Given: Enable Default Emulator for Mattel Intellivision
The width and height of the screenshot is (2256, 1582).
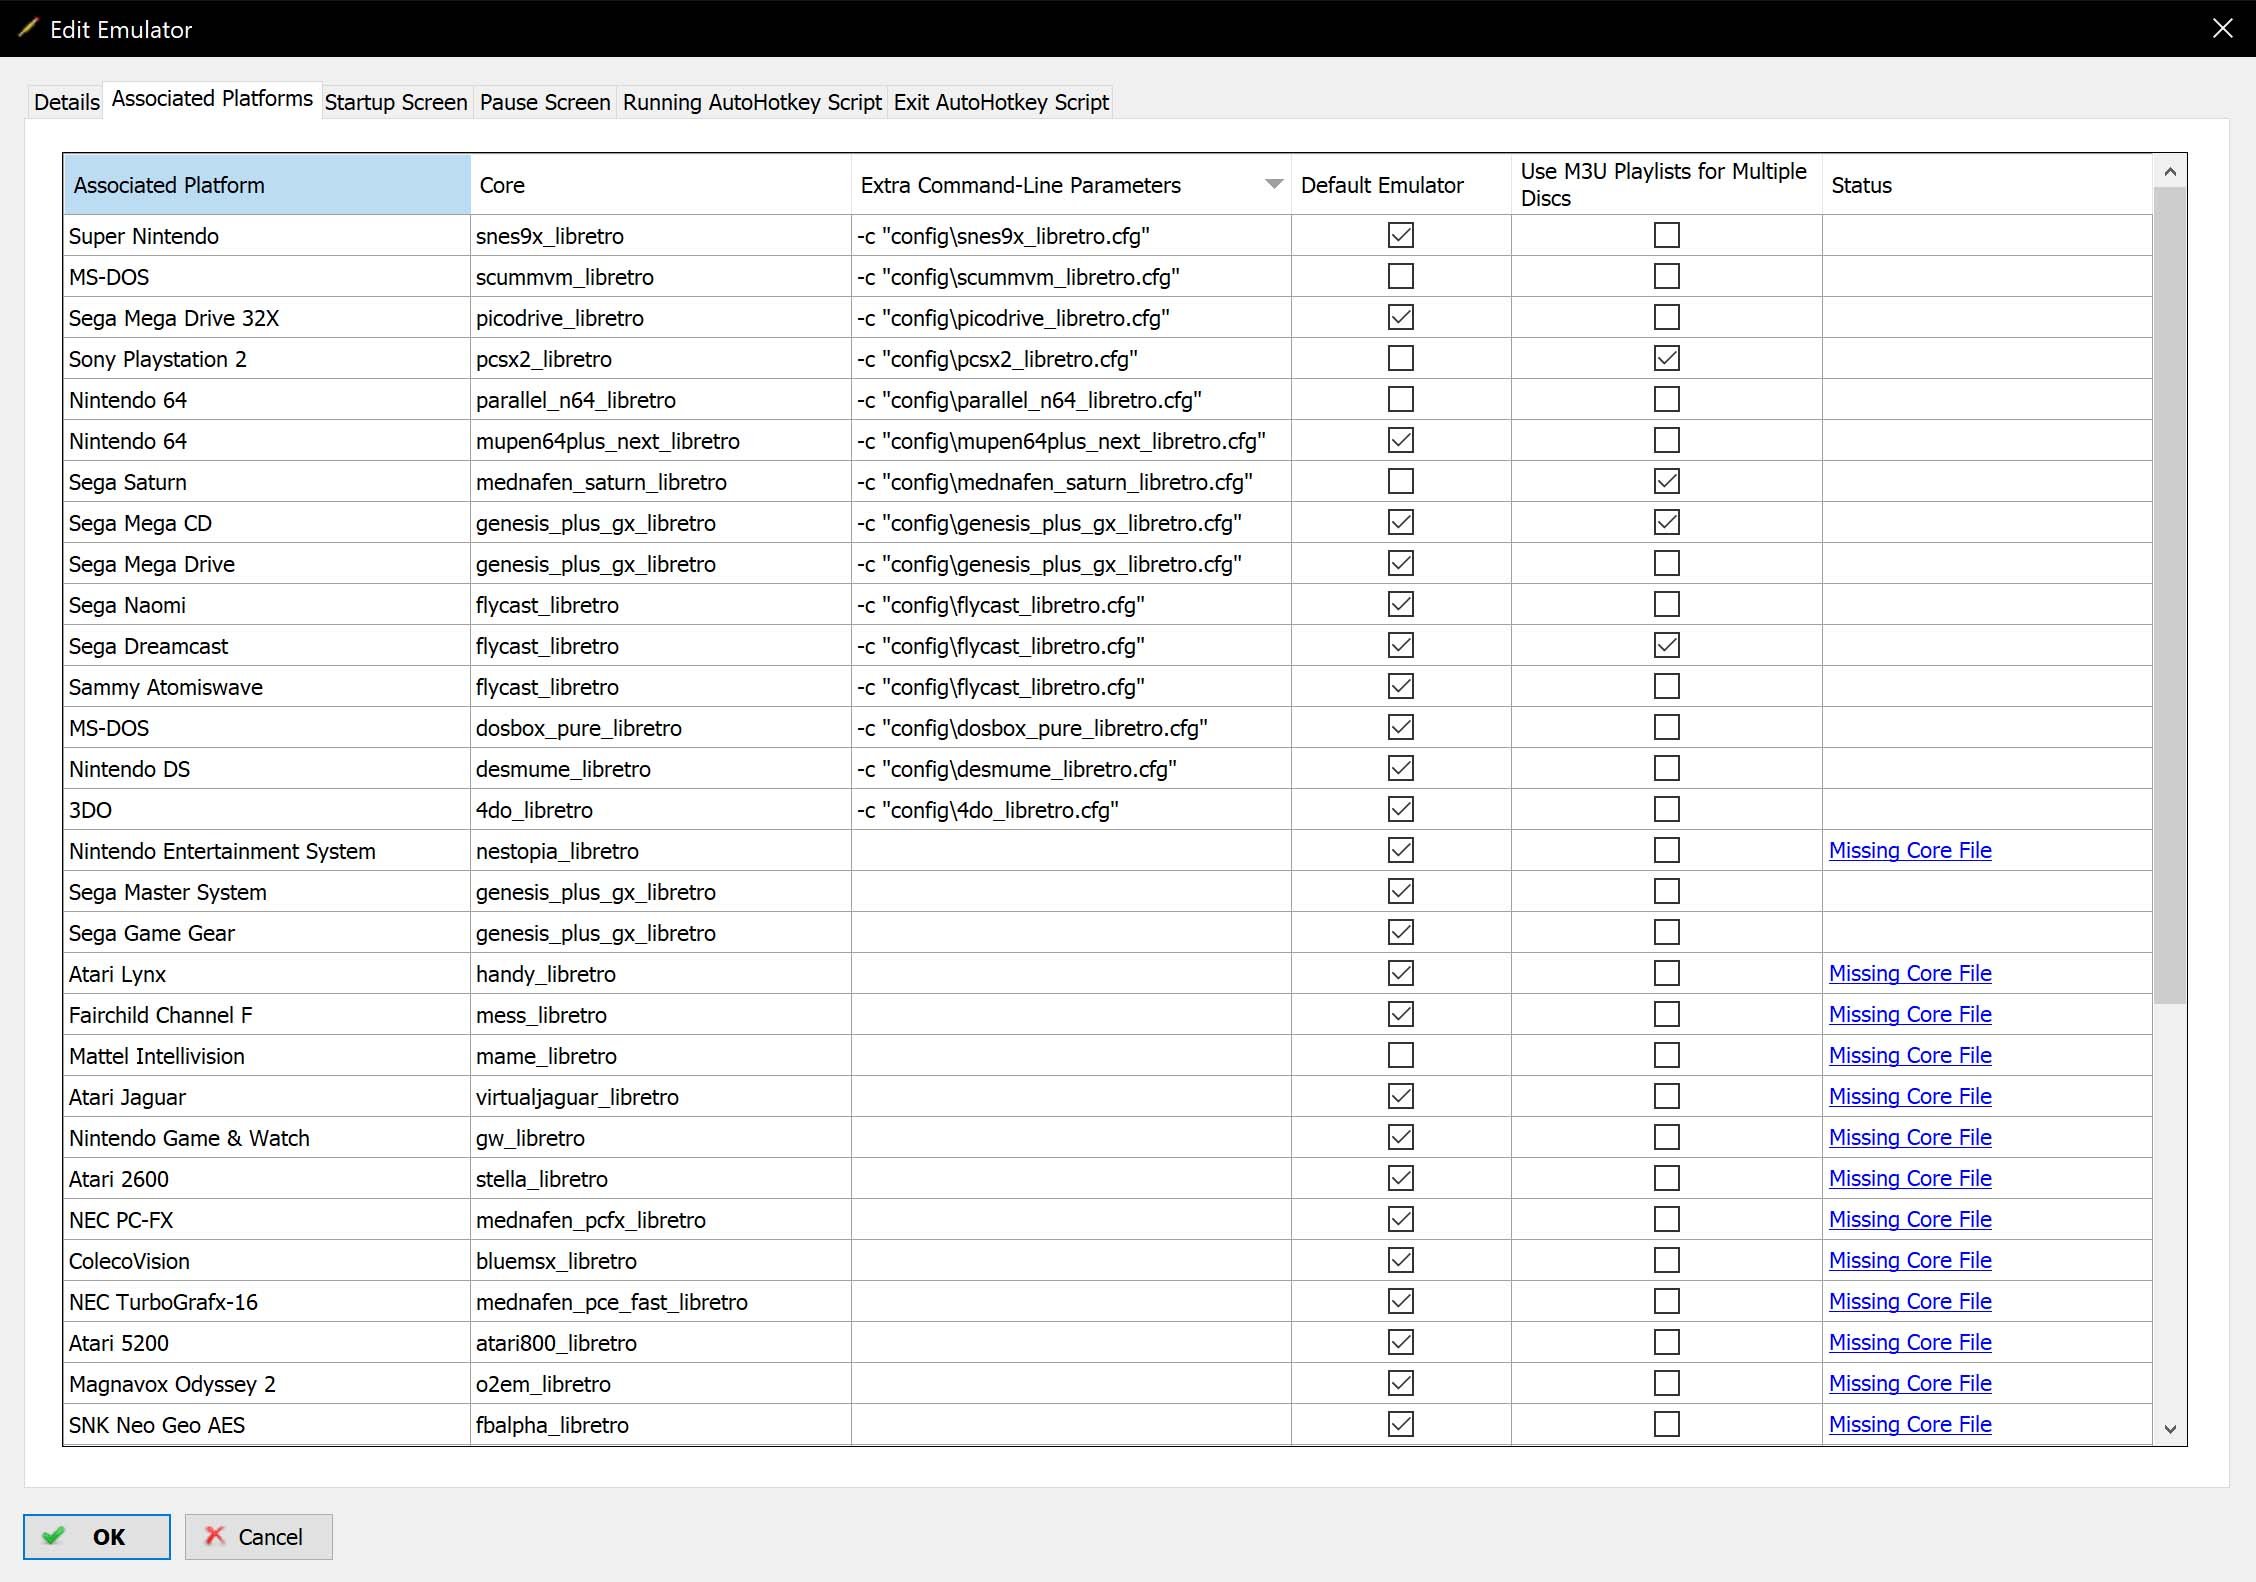Looking at the screenshot, I should [1401, 1055].
